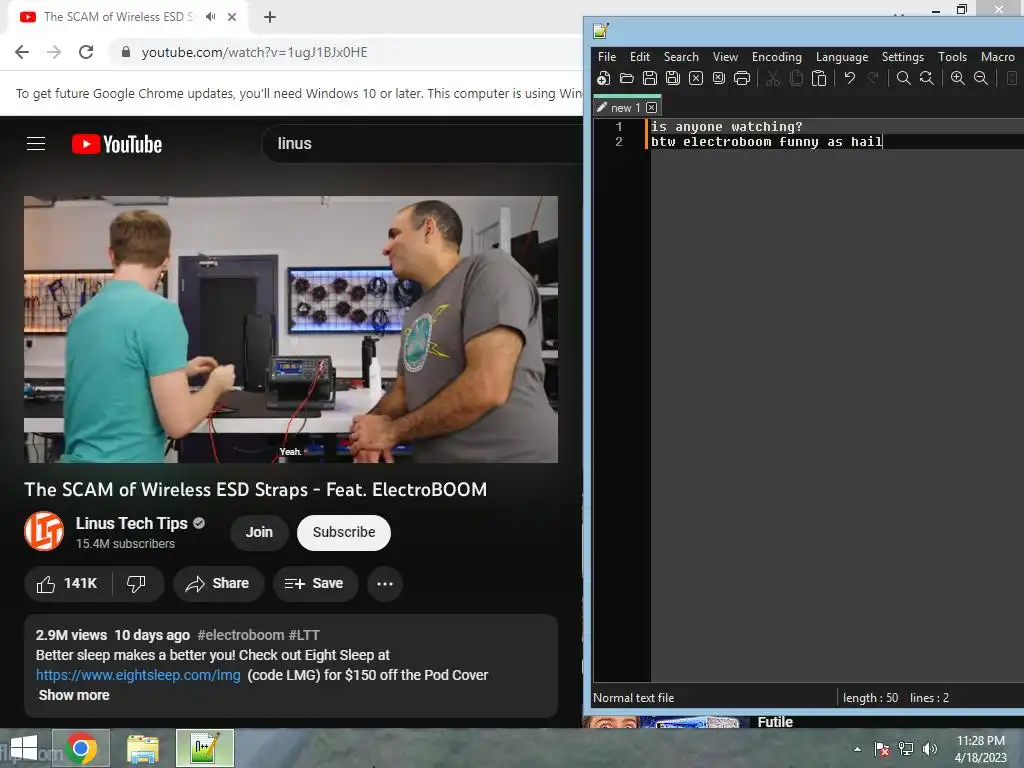Click the Chrome address bar URL
Viewport: 1024px width, 768px height.
point(255,52)
